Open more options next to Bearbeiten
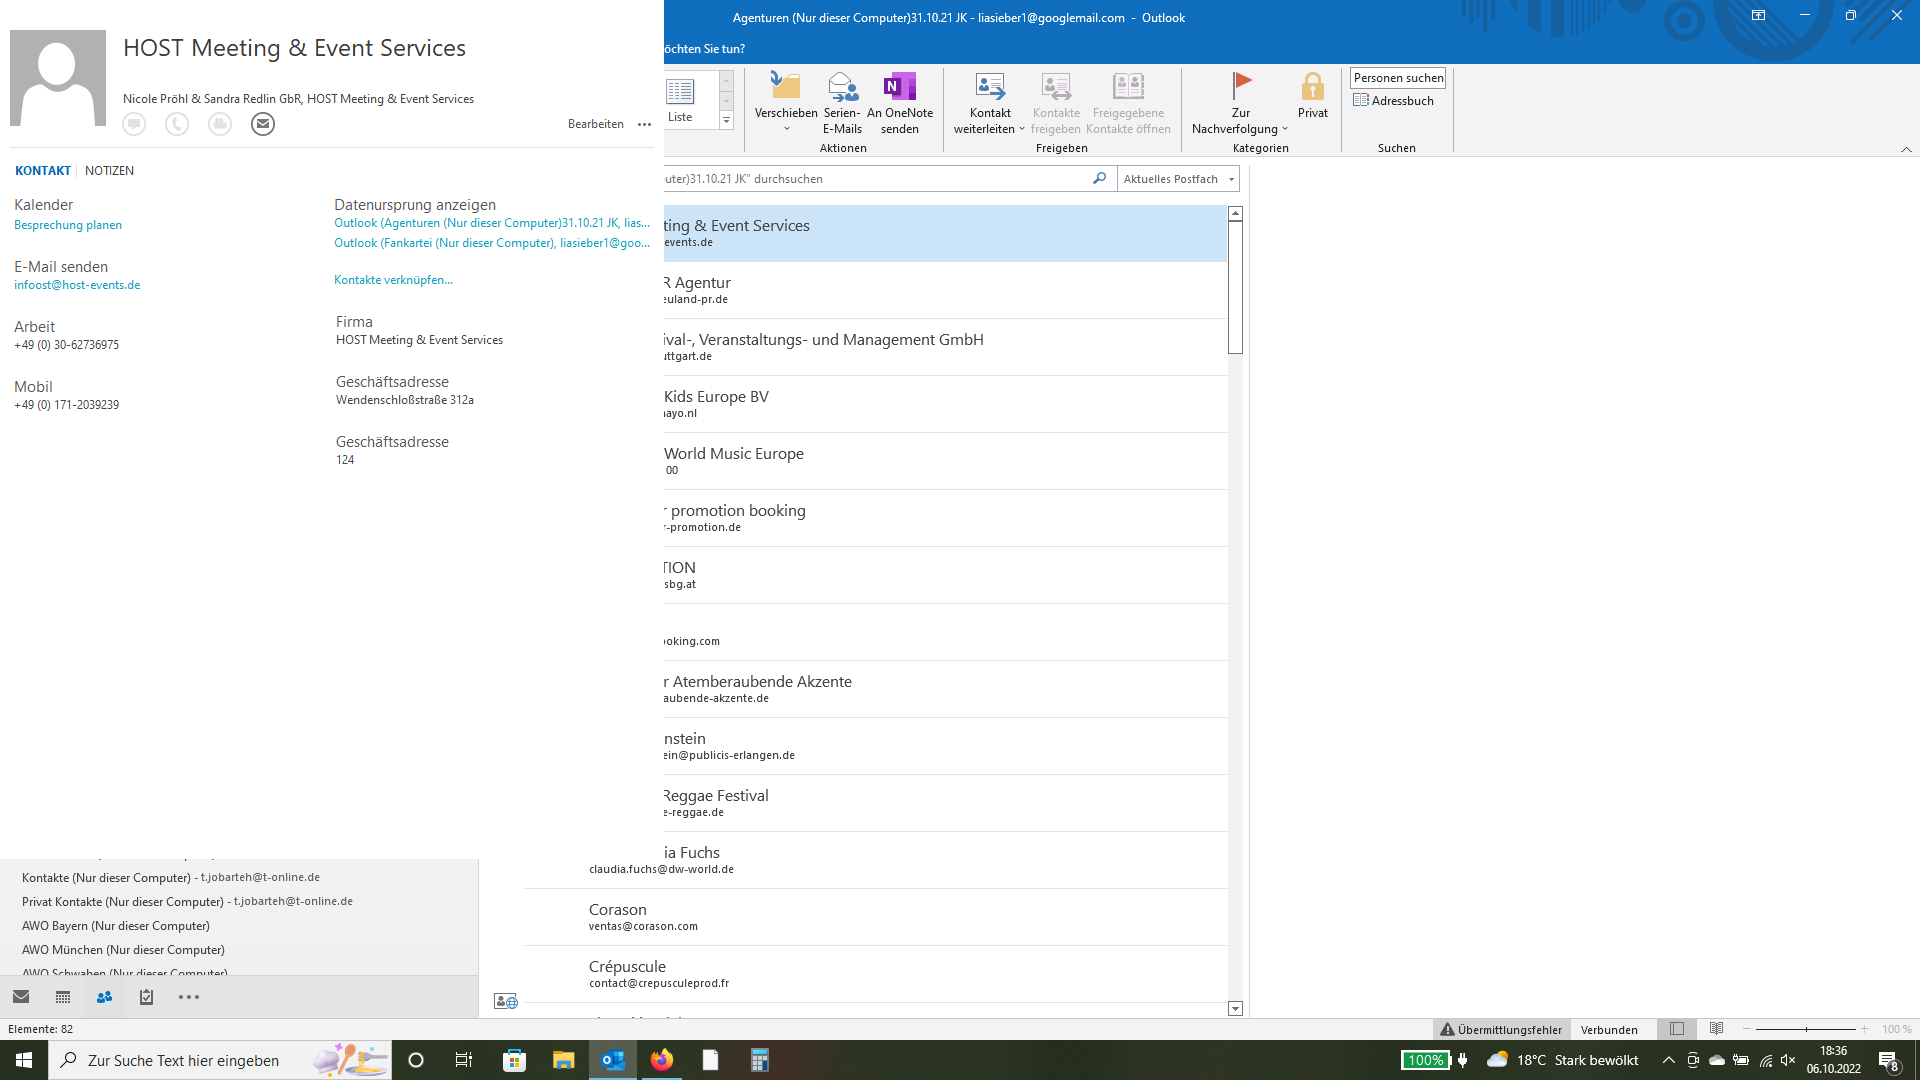The width and height of the screenshot is (1920, 1080). pyautogui.click(x=644, y=125)
